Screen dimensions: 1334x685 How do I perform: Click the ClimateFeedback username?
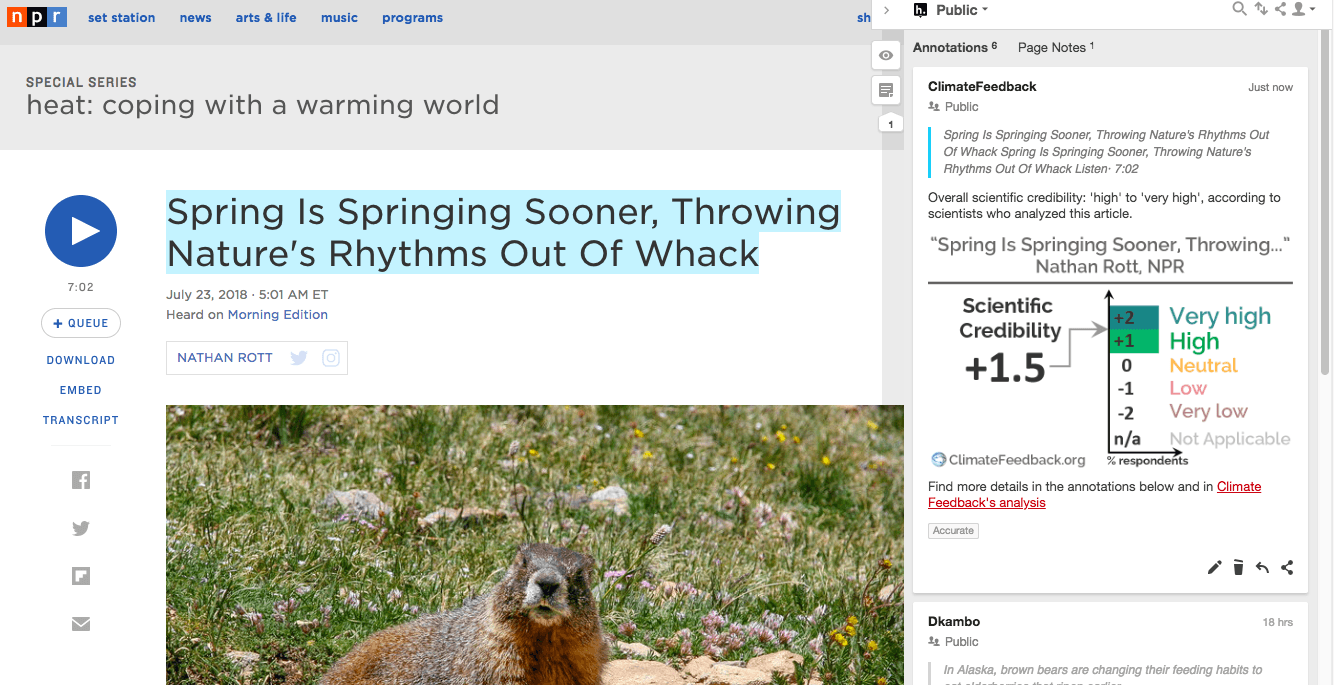pos(982,87)
